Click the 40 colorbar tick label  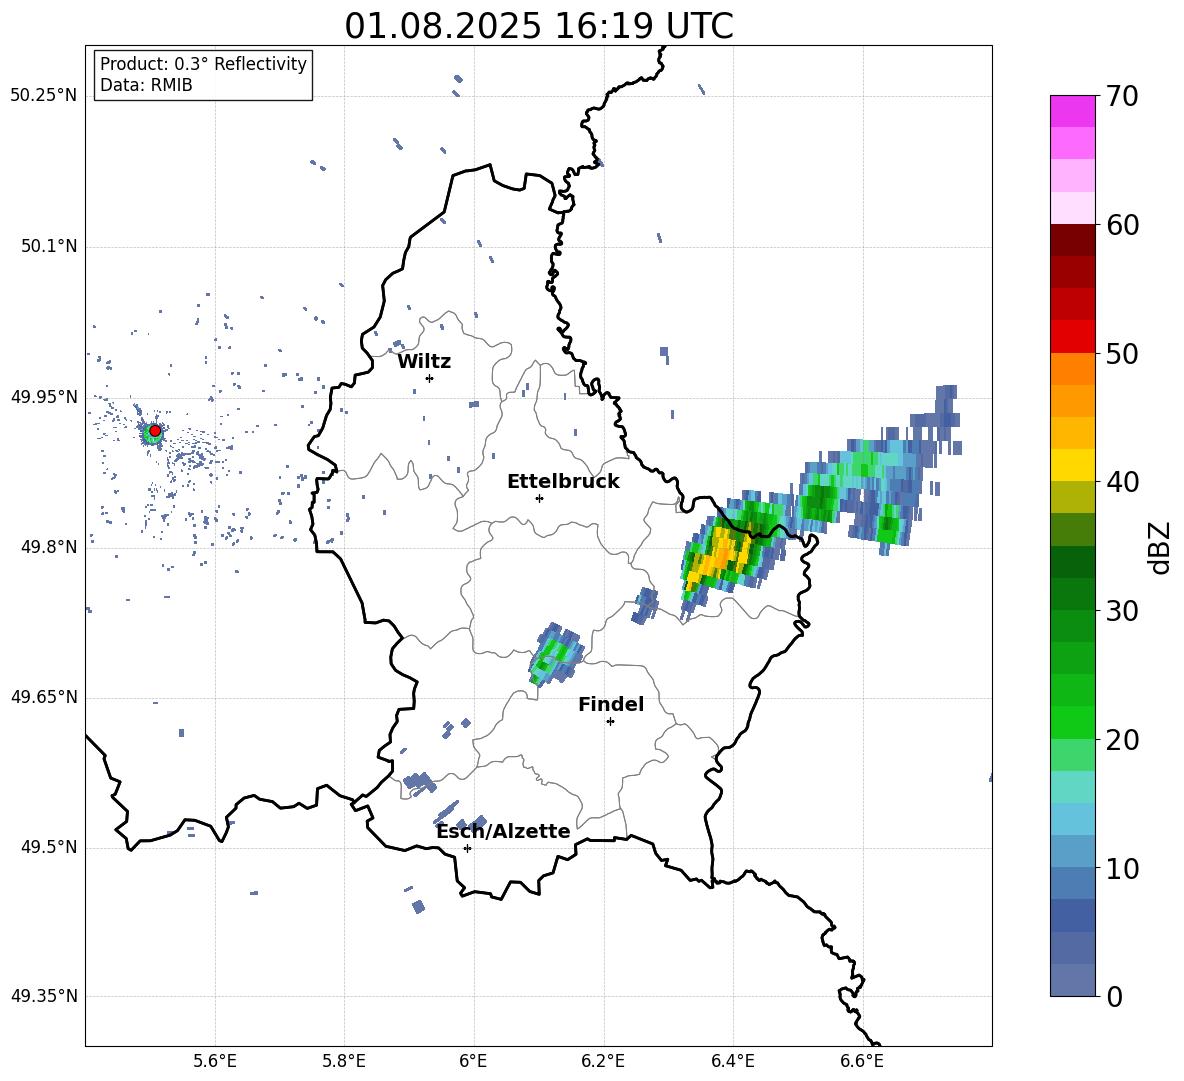point(1121,482)
